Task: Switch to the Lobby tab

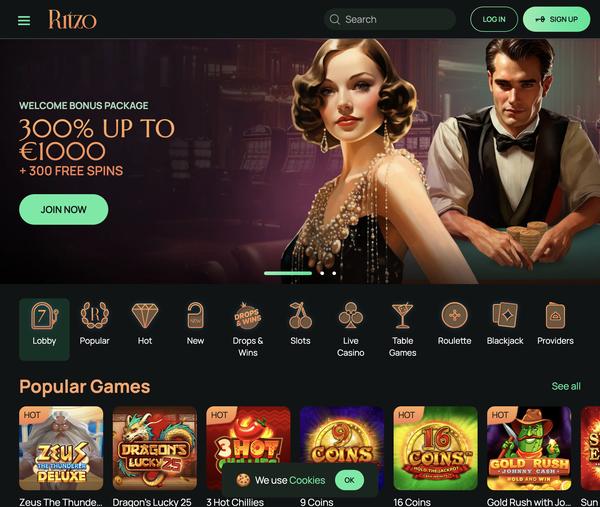Action: pos(44,329)
